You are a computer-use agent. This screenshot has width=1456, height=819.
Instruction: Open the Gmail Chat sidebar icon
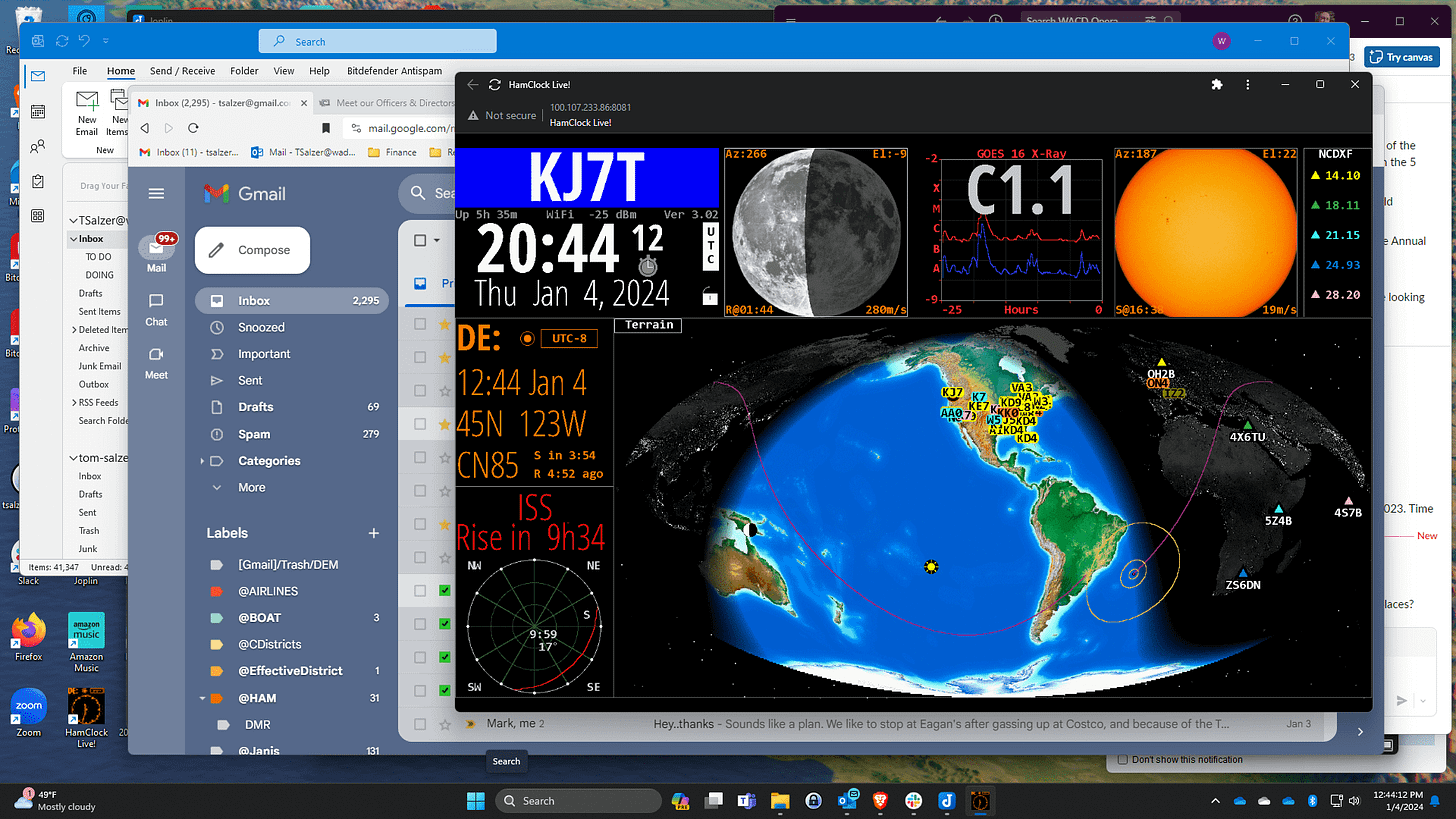(156, 307)
